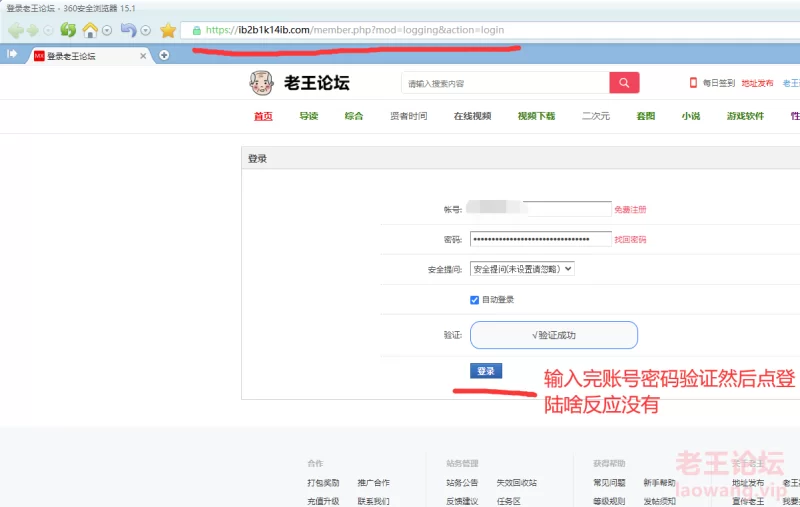Open the 宣传老王 footer link
This screenshot has width=800, height=507.
click(x=748, y=501)
